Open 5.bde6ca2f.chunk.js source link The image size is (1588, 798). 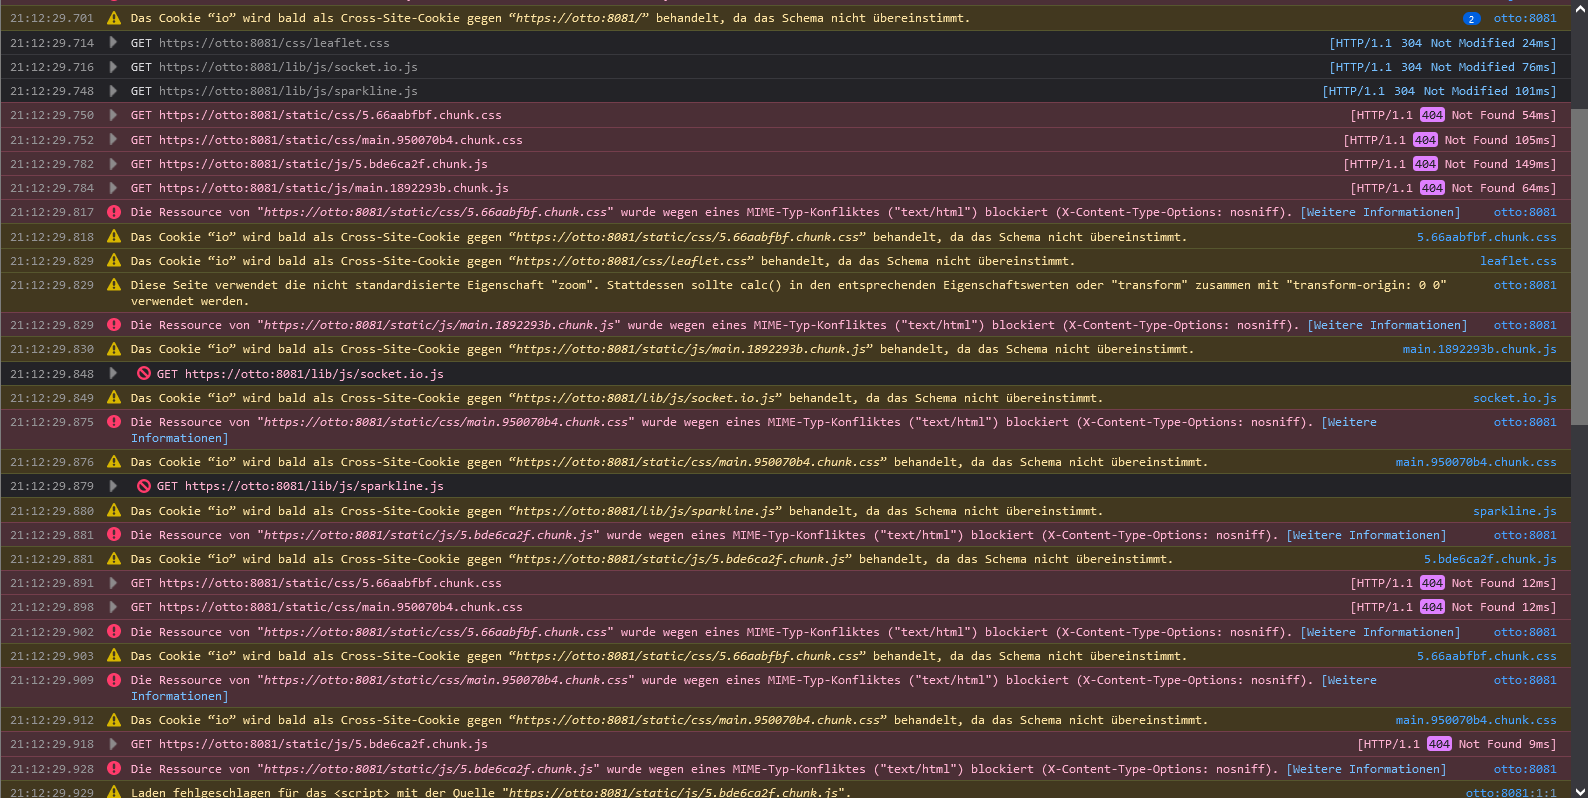[x=1490, y=559]
